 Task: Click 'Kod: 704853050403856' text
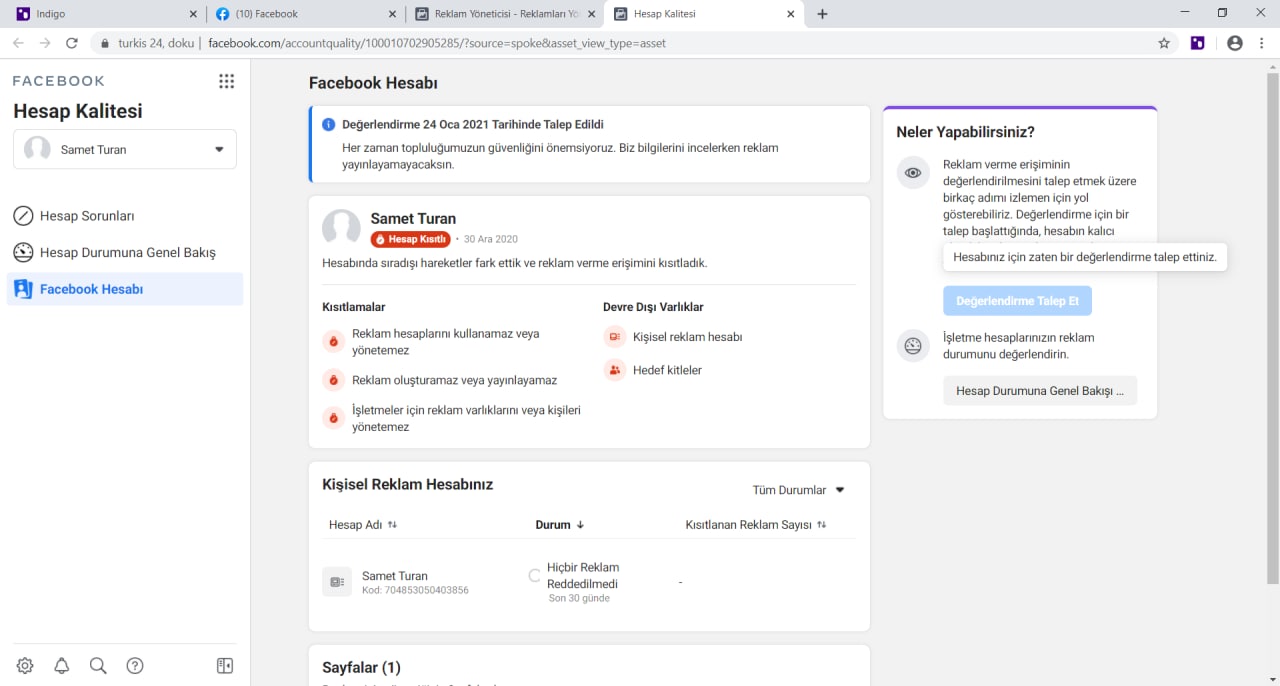pos(415,590)
